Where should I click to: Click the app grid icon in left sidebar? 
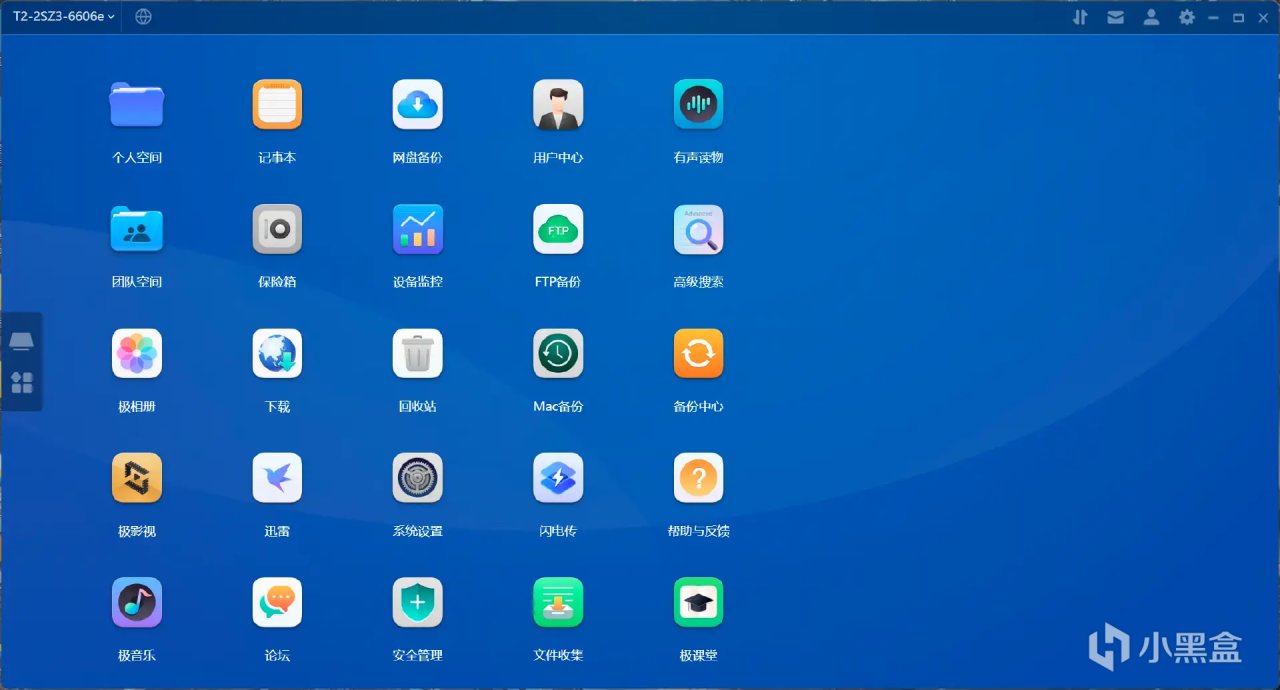coord(21,382)
